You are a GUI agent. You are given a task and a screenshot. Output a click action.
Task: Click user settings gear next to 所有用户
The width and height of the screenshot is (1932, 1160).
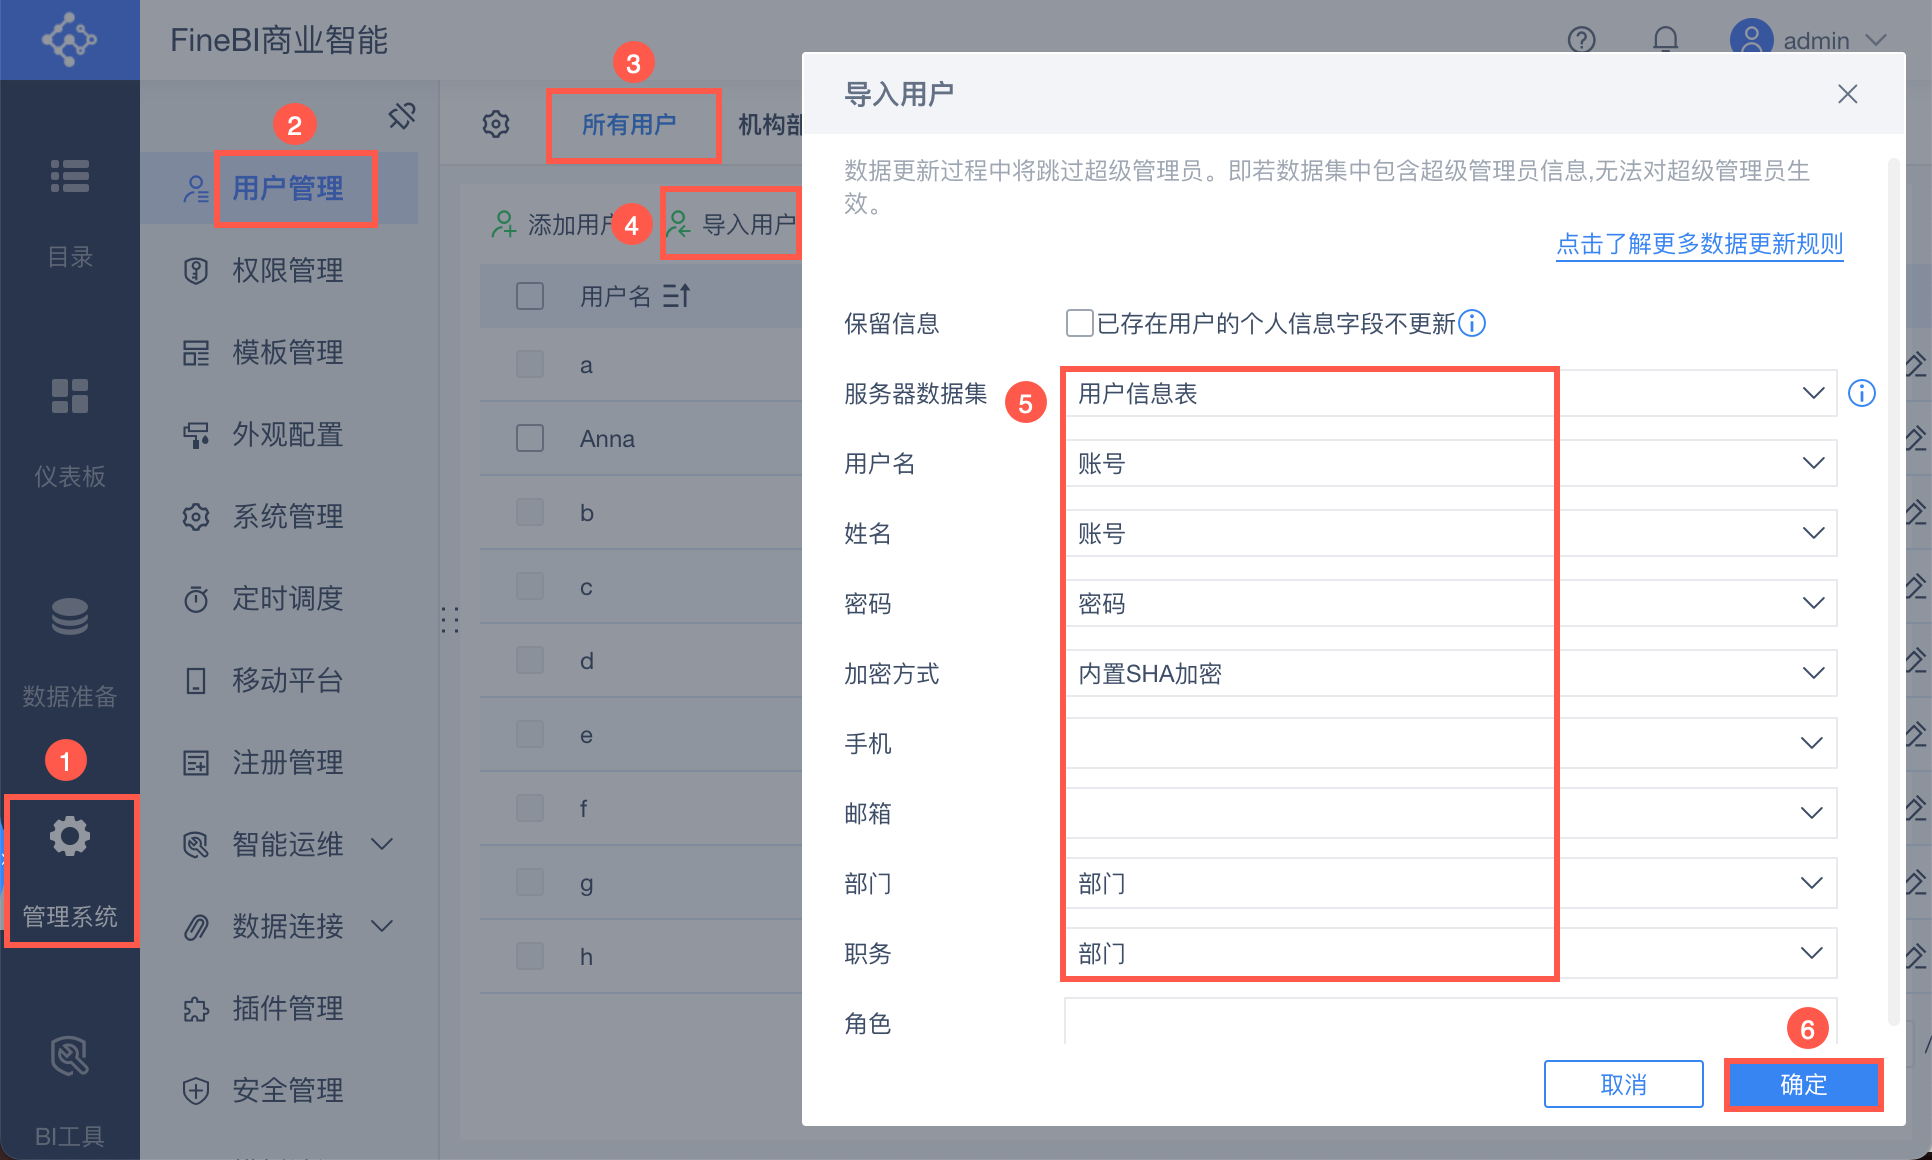tap(496, 124)
